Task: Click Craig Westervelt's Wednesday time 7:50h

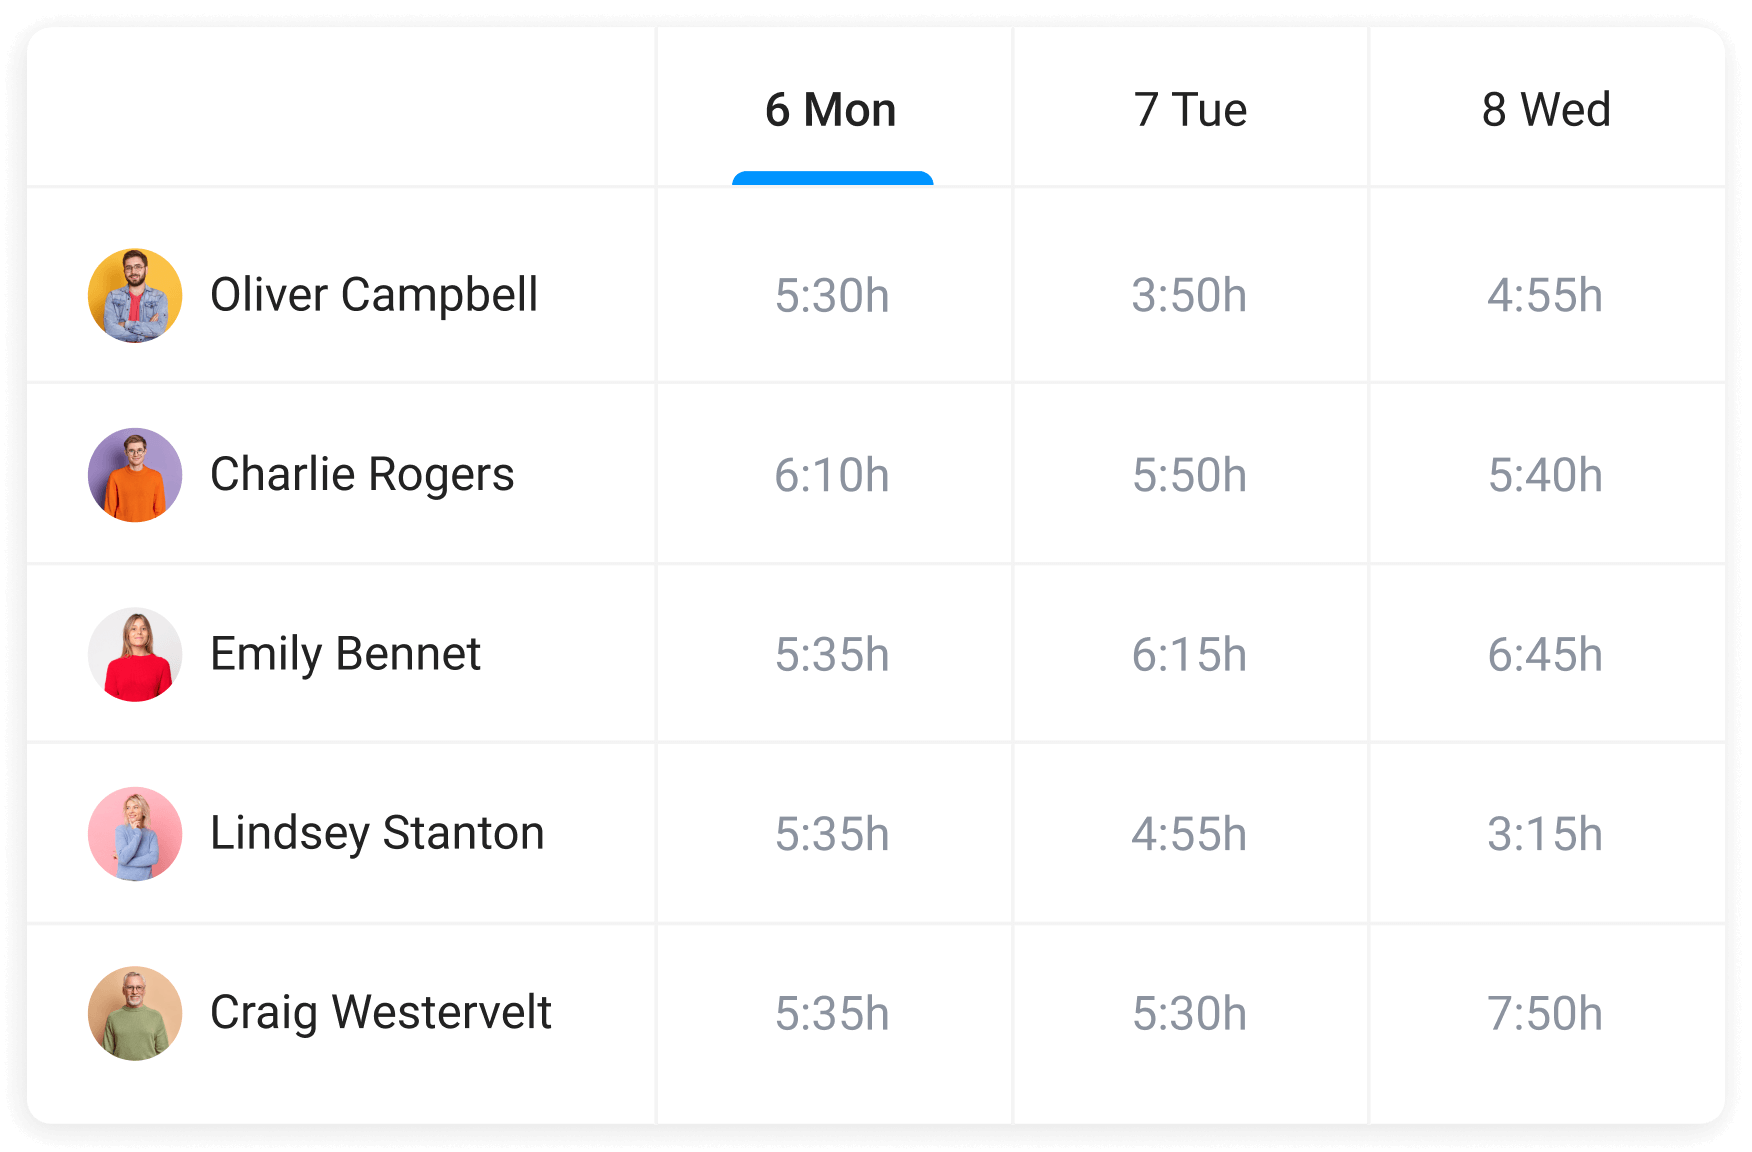Action: (x=1548, y=1012)
